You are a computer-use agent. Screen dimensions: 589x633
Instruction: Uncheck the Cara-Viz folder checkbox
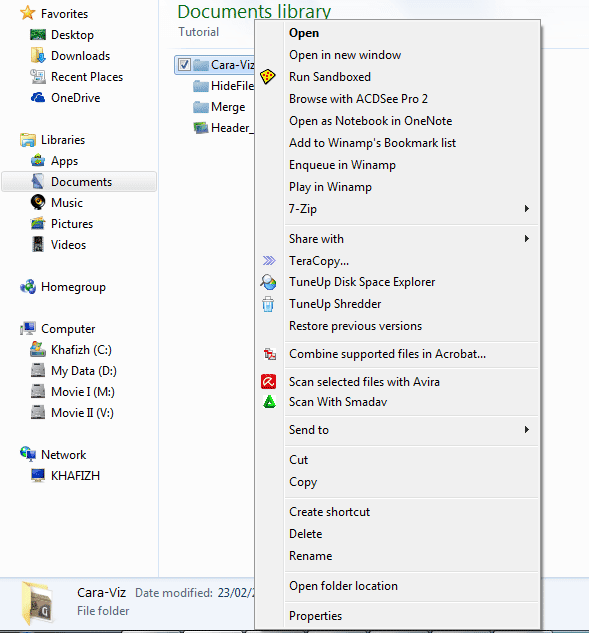pos(184,65)
